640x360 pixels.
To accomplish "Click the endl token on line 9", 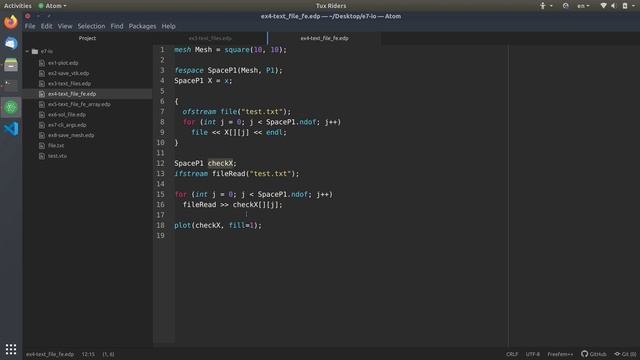I will point(274,132).
